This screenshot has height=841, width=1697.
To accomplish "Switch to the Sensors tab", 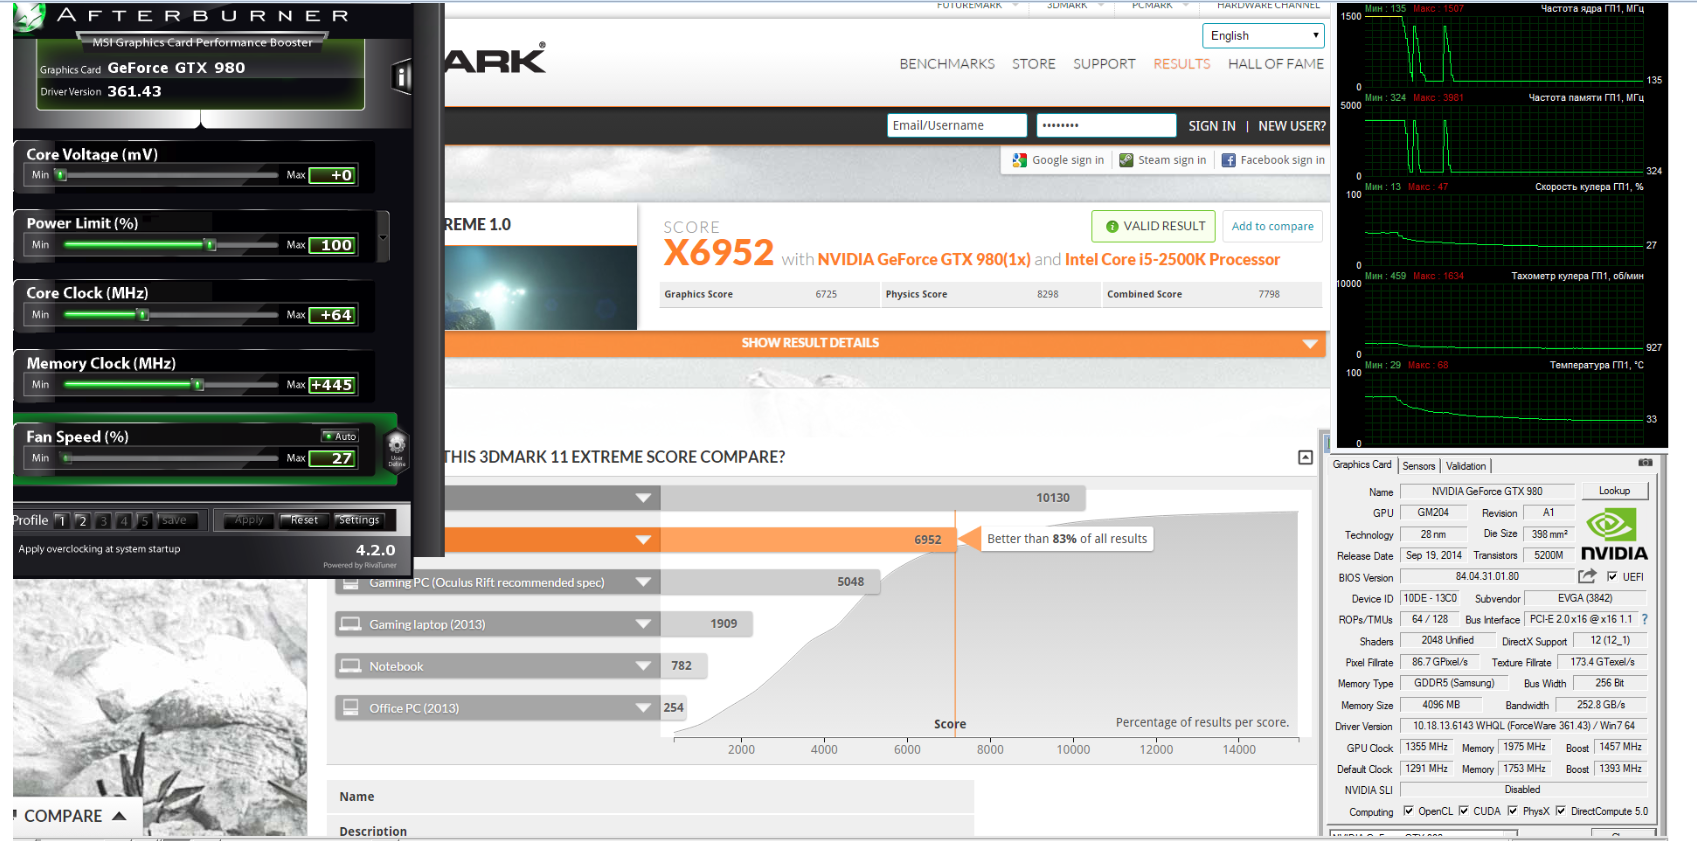I will (x=1418, y=466).
